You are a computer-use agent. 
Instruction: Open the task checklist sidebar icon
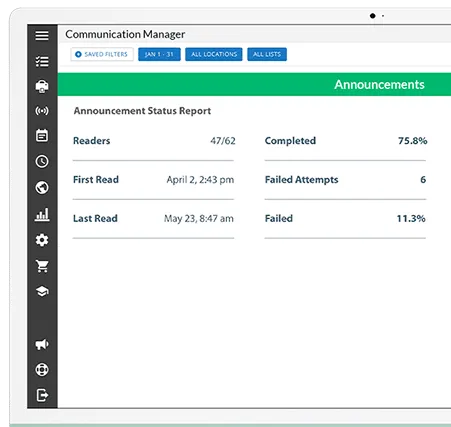(x=42, y=61)
